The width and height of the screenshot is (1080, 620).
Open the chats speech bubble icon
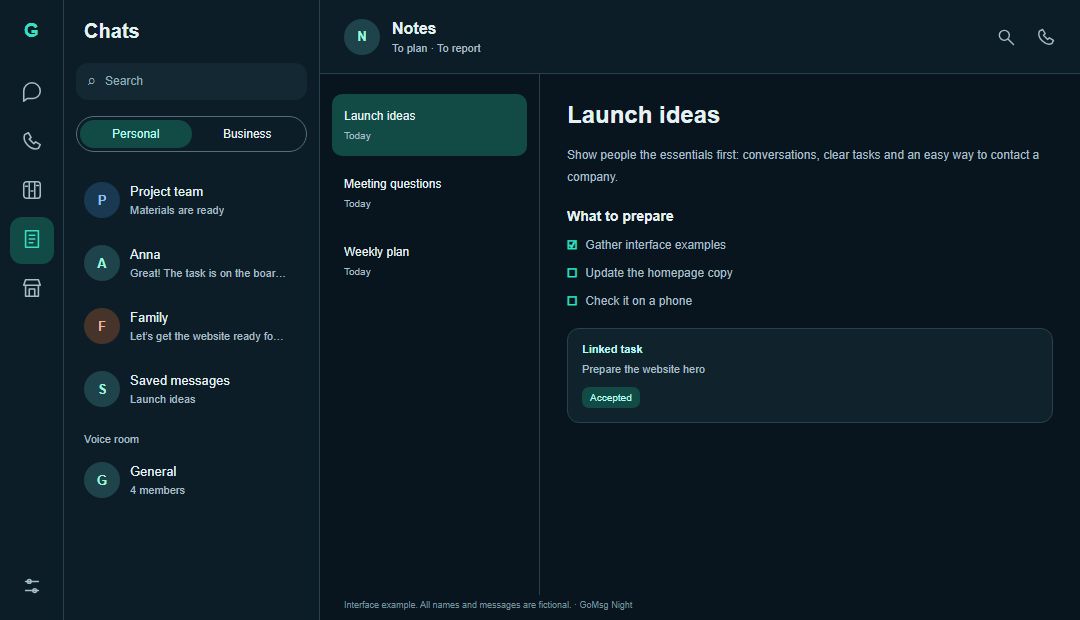32,92
